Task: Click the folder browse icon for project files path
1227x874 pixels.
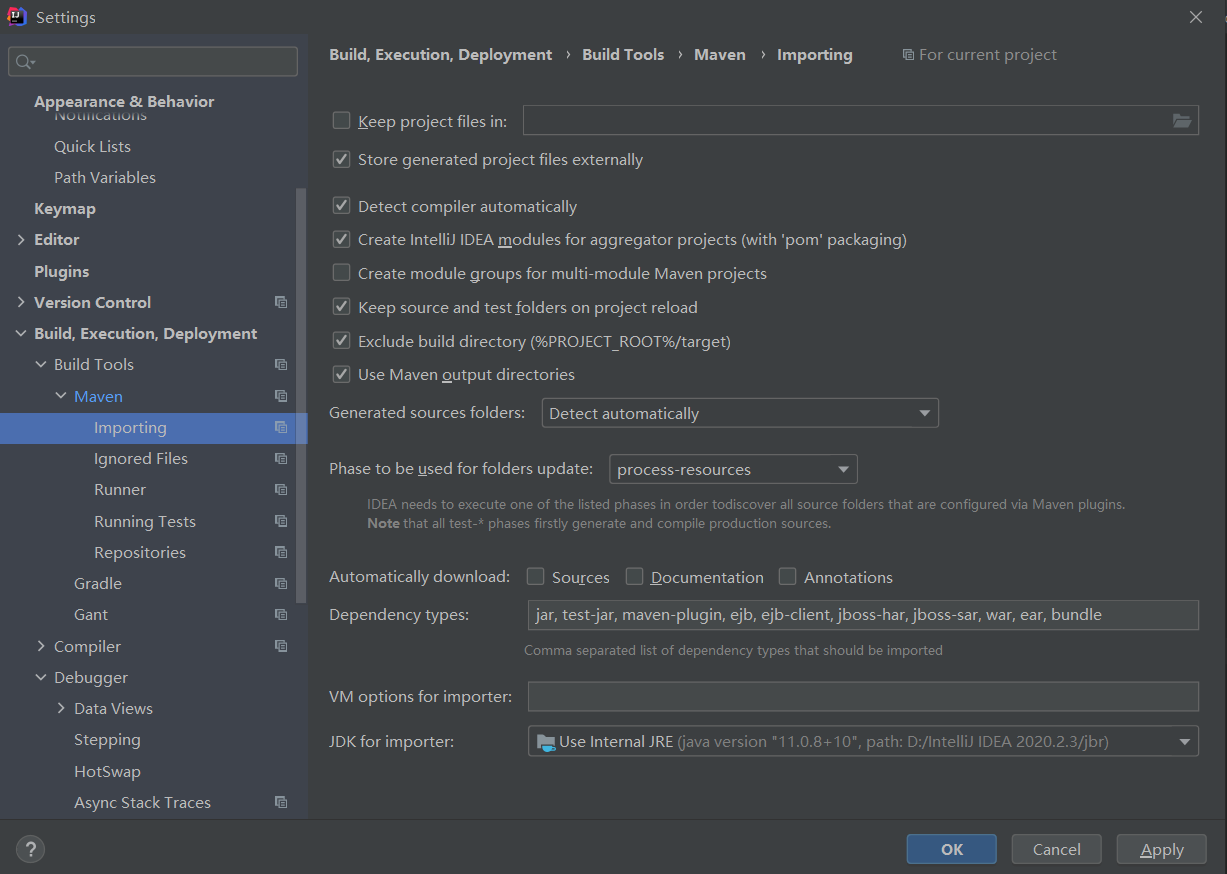Action: 1182,119
